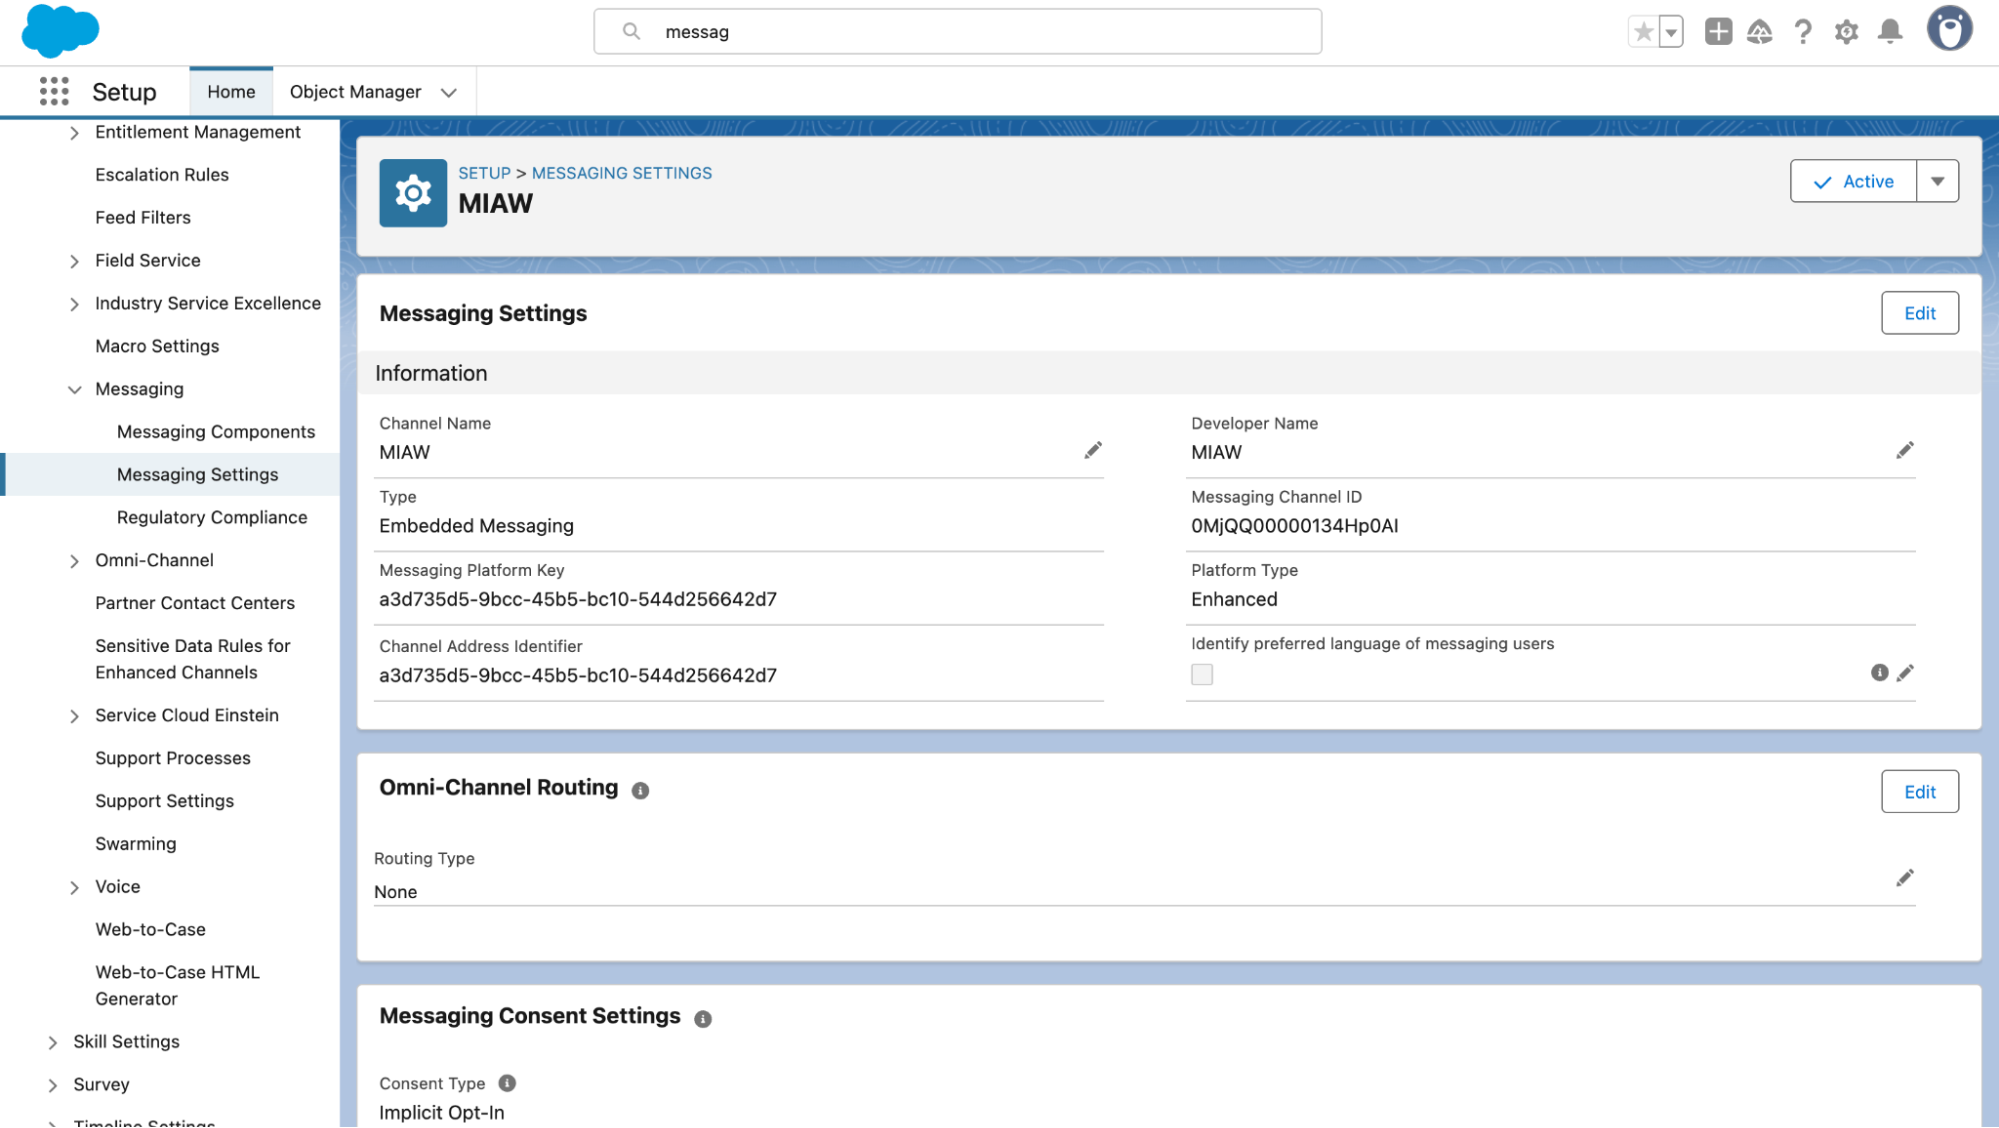
Task: Open the help question mark icon
Action: 1803,32
